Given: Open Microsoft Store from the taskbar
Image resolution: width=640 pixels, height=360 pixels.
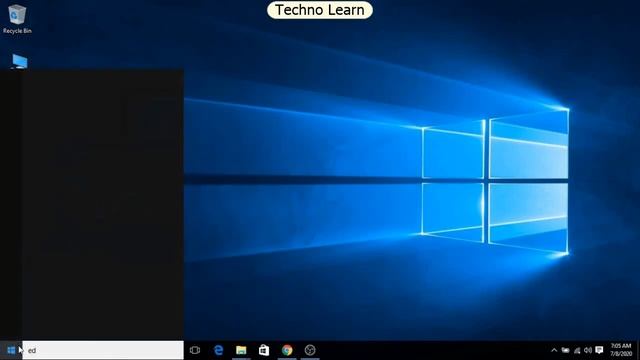Looking at the screenshot, I should click(x=264, y=350).
